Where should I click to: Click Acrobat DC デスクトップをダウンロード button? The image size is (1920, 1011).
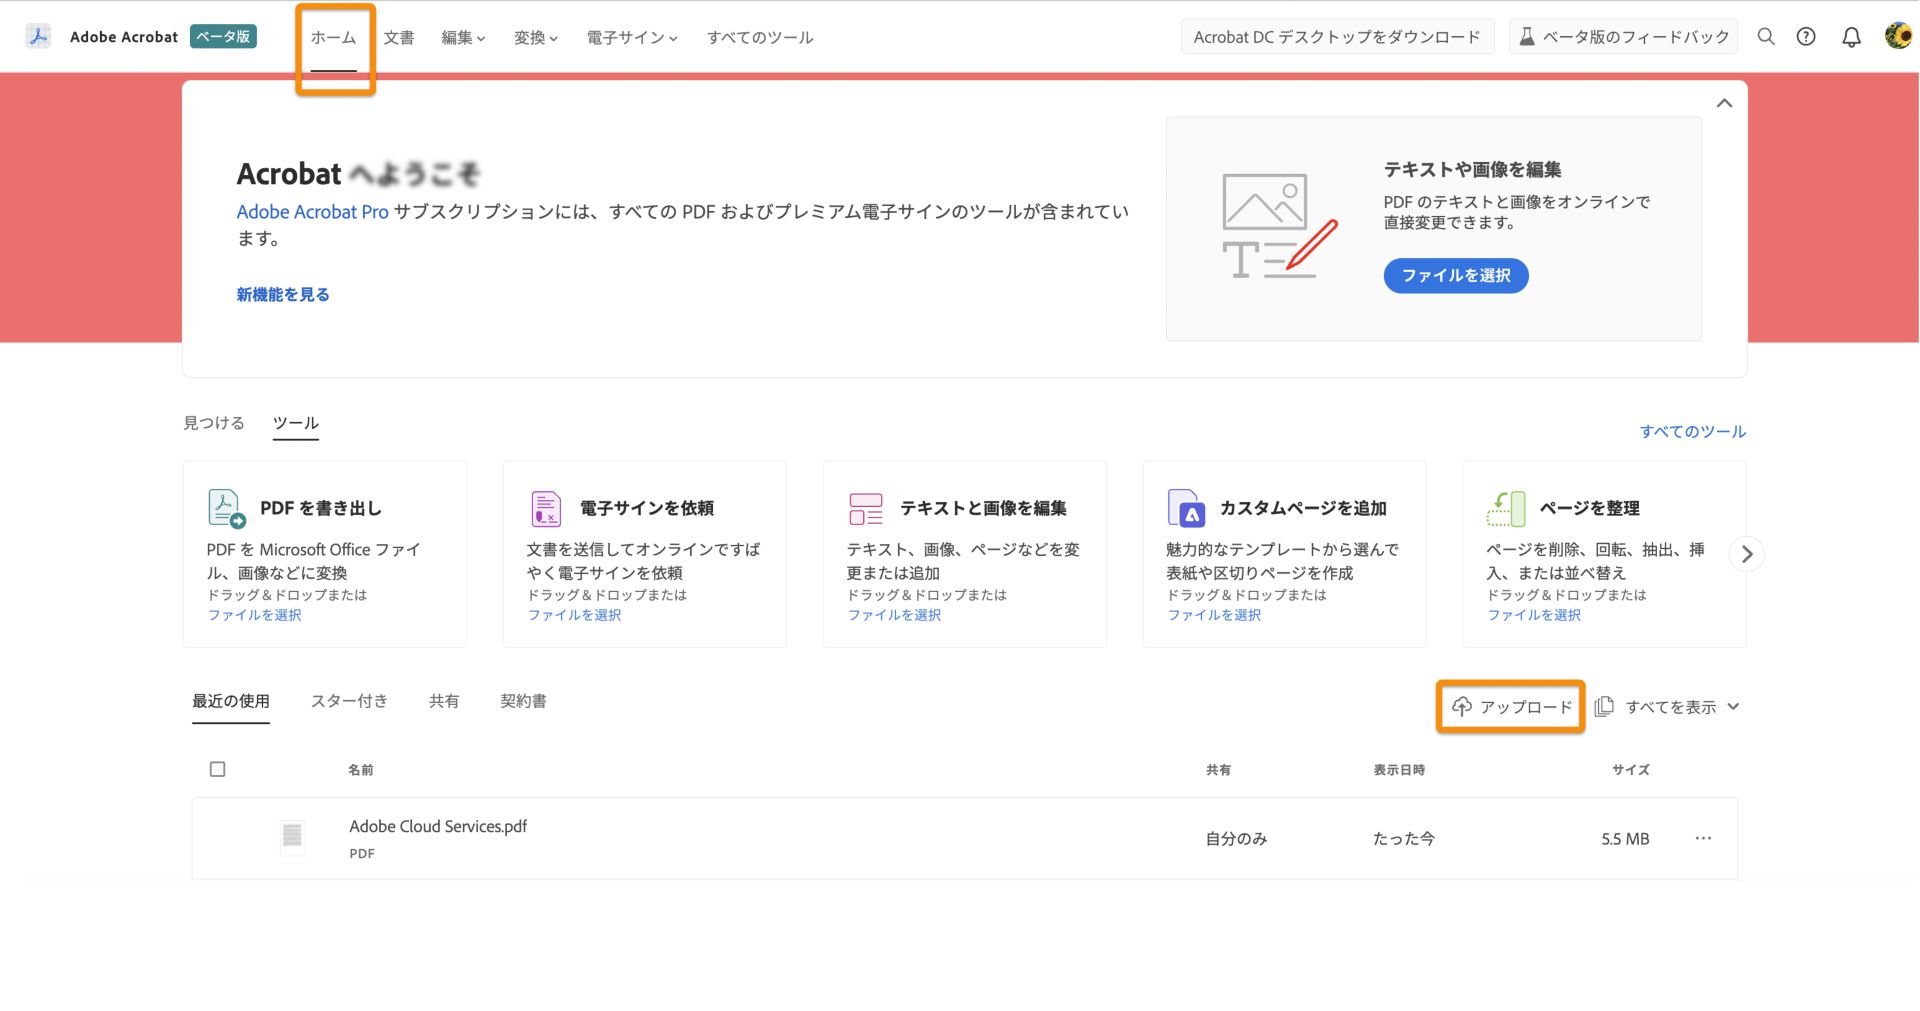(x=1337, y=37)
